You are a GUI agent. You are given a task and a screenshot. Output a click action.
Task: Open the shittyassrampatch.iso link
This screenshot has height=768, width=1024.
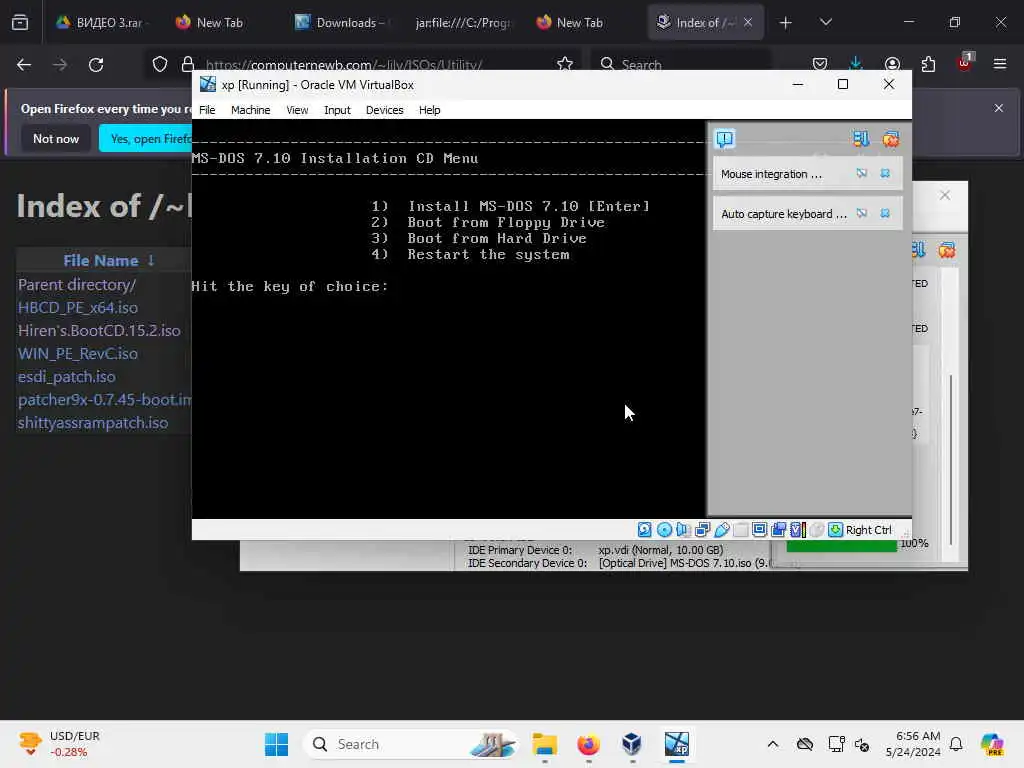[93, 423]
